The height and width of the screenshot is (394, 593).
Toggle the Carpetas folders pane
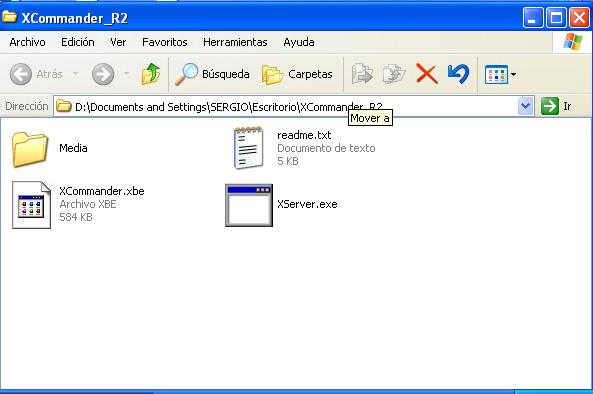(297, 74)
